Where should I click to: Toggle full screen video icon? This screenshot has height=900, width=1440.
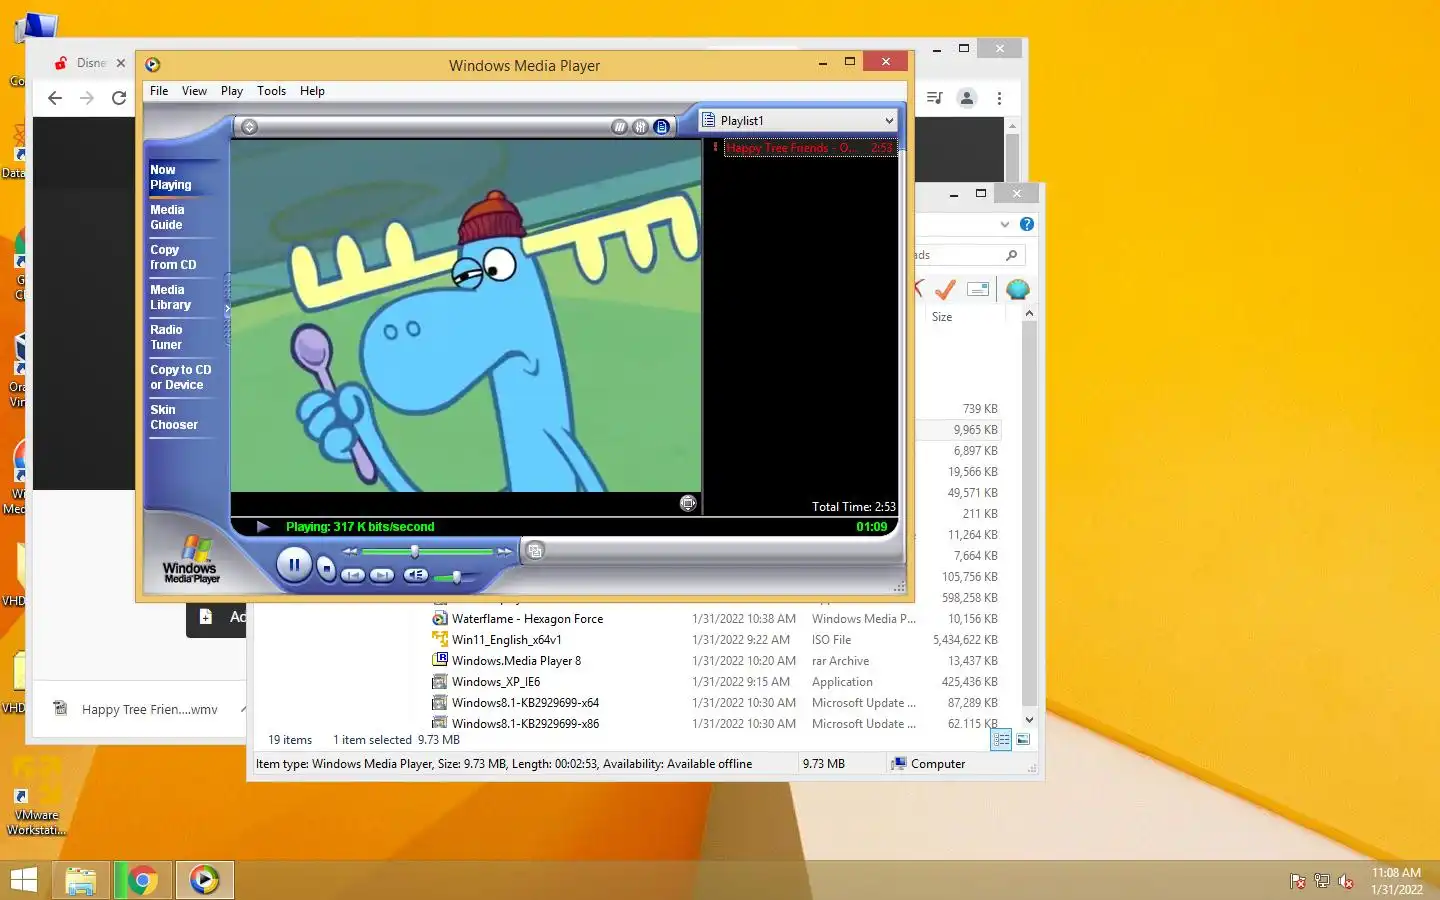pyautogui.click(x=688, y=503)
